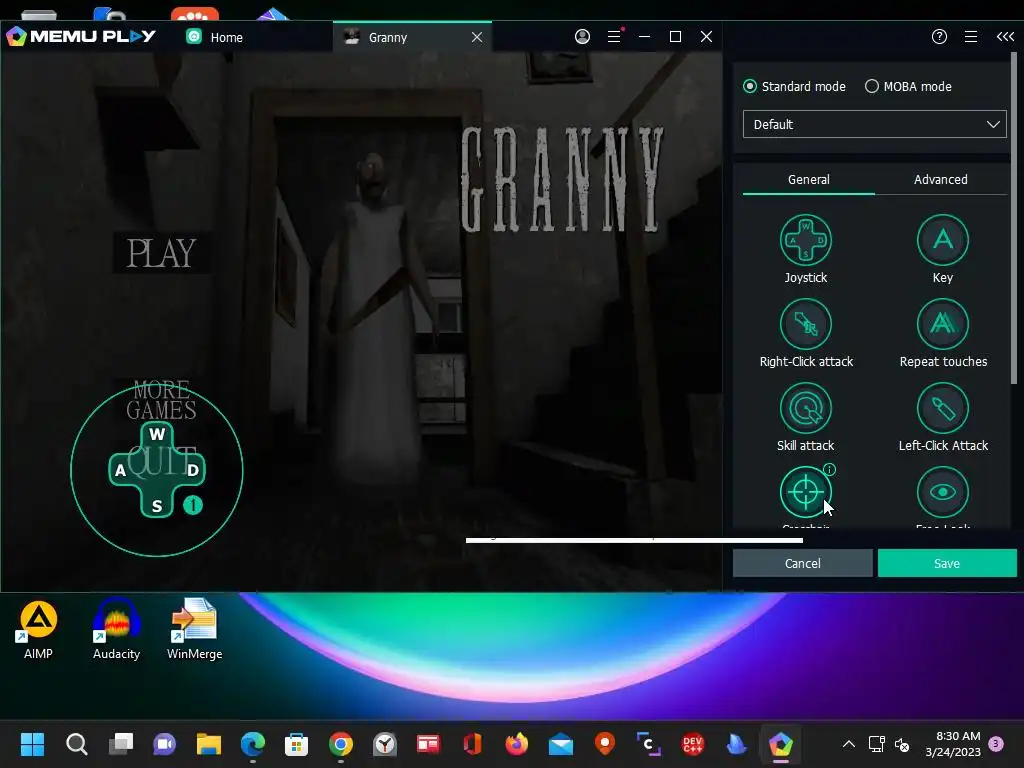Screen dimensions: 1024x768
Task: Click the W key on joystick overlay
Action: point(157,434)
